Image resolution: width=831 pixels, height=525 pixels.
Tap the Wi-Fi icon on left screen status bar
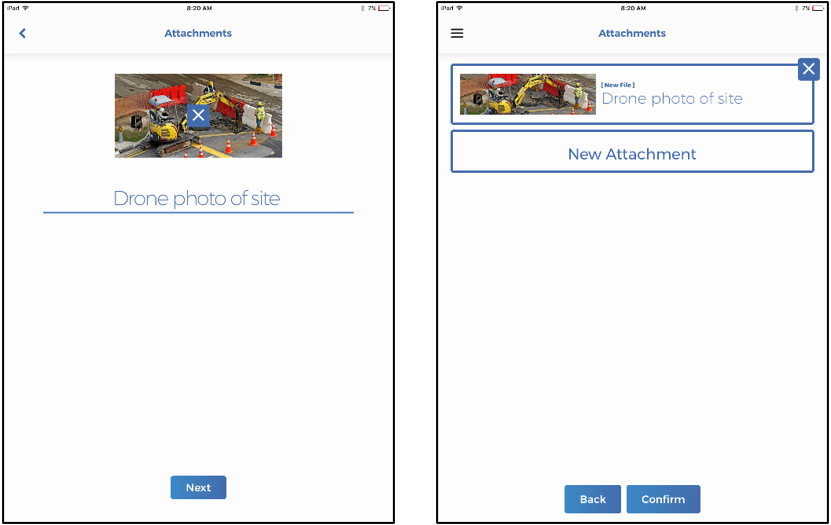25,8
